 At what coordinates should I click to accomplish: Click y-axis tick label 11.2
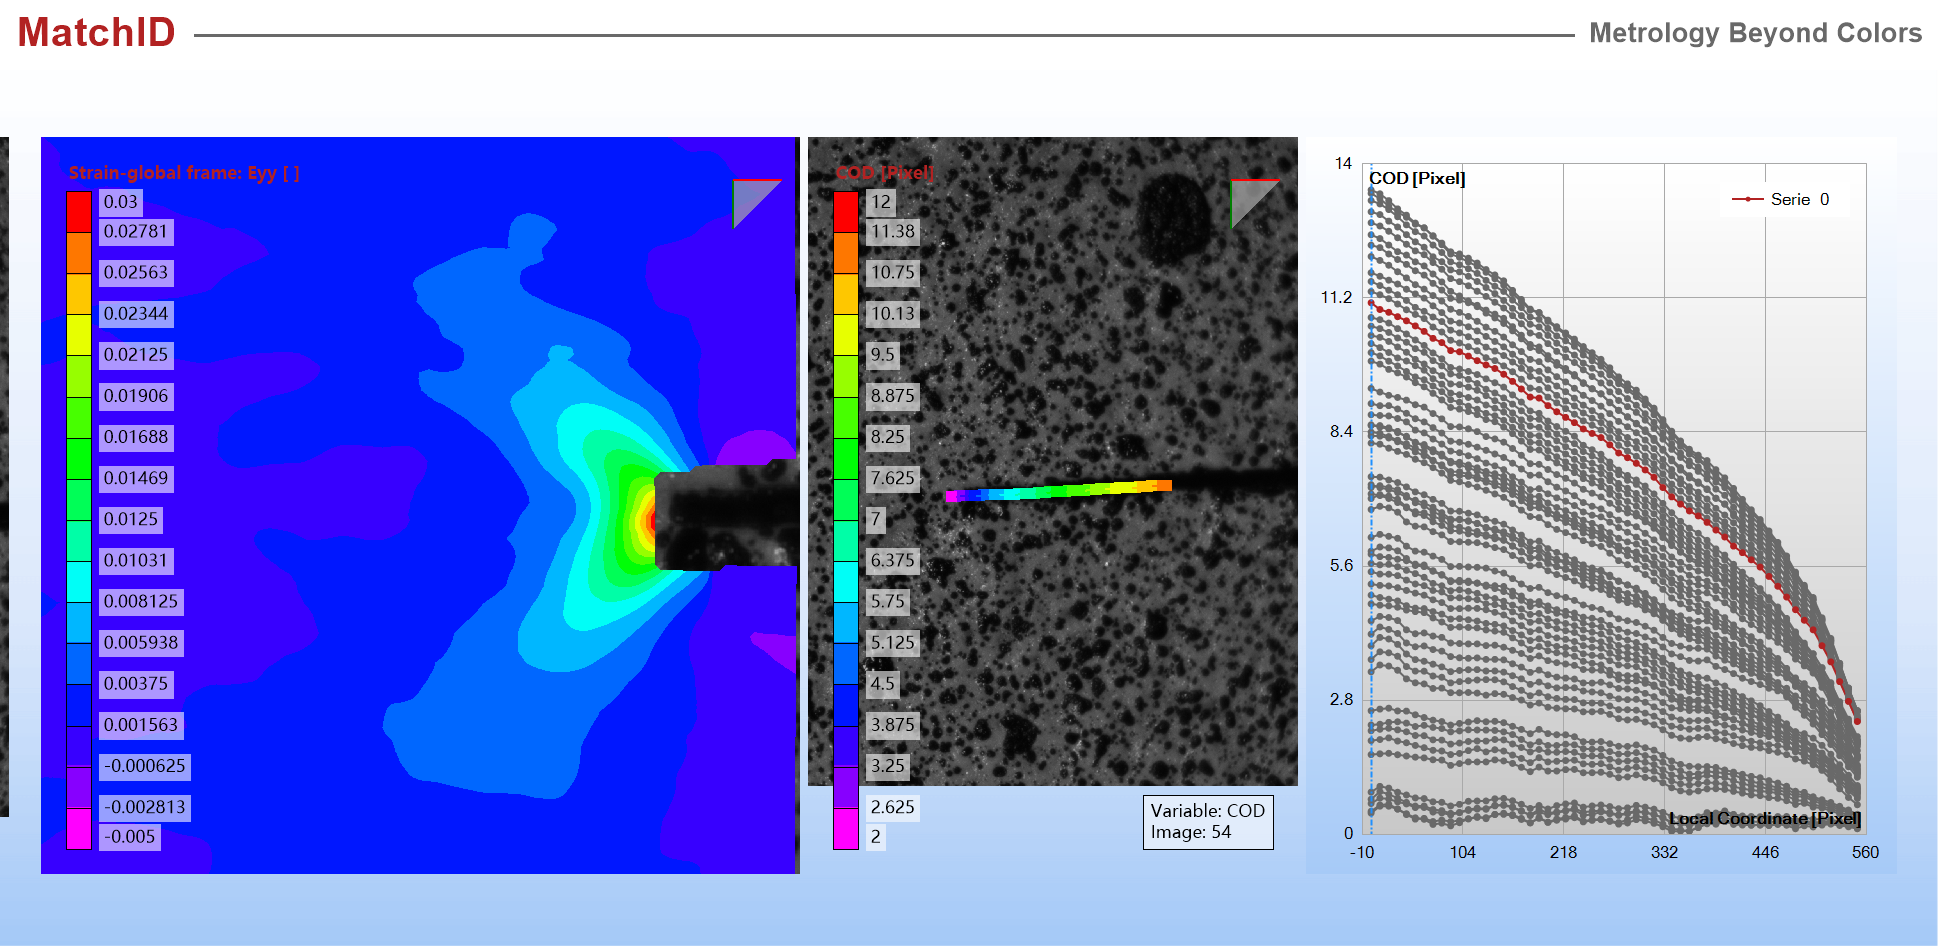pos(1336,297)
